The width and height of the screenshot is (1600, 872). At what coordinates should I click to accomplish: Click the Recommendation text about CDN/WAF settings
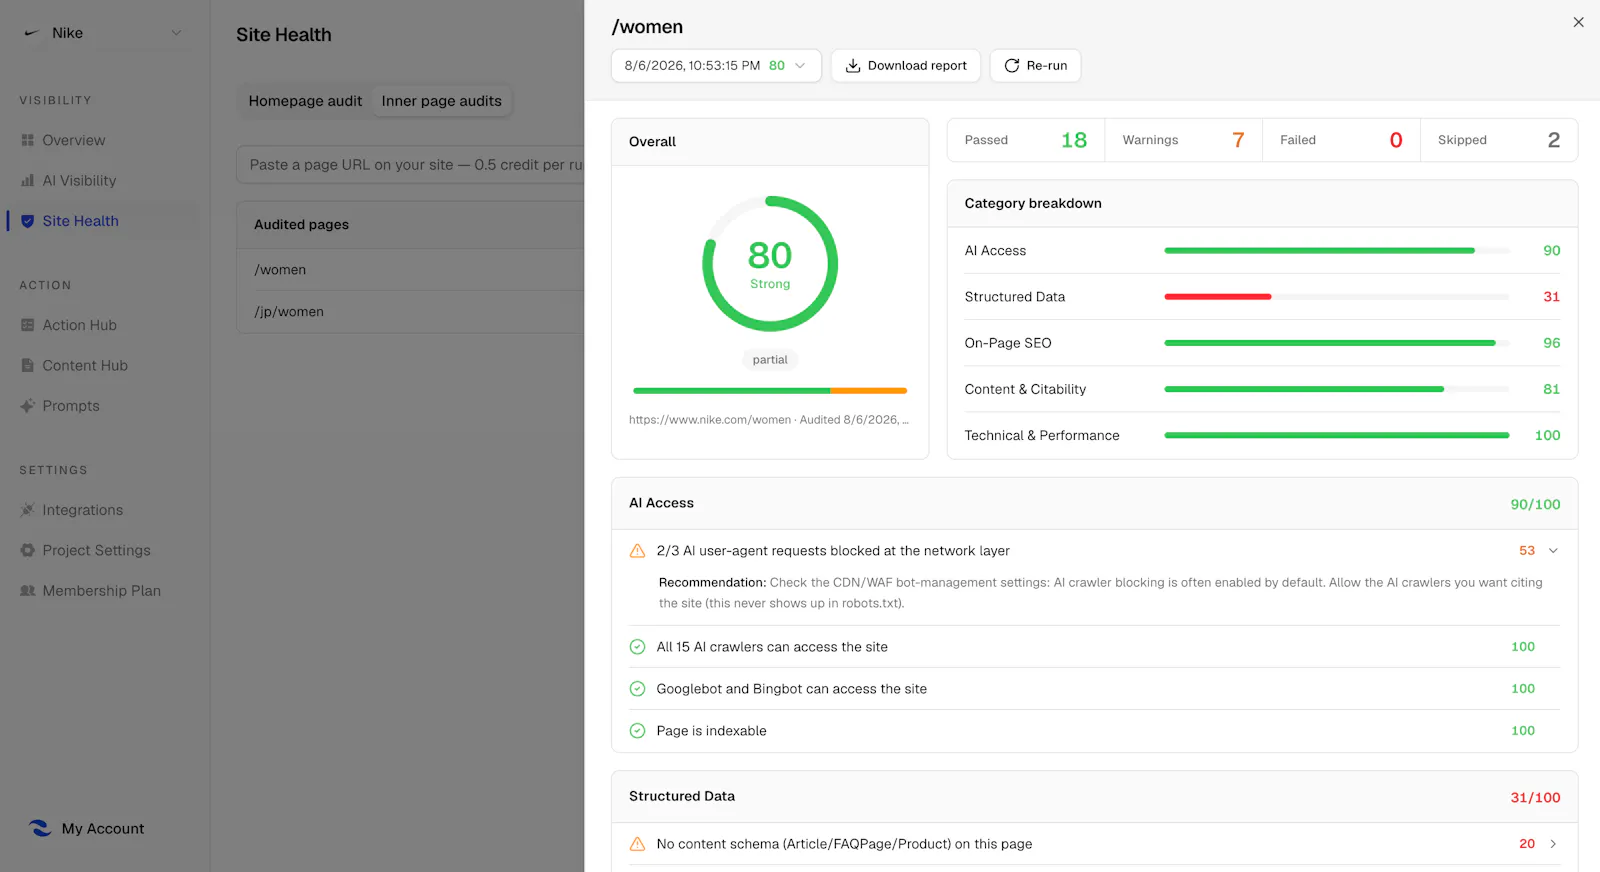(x=1101, y=593)
